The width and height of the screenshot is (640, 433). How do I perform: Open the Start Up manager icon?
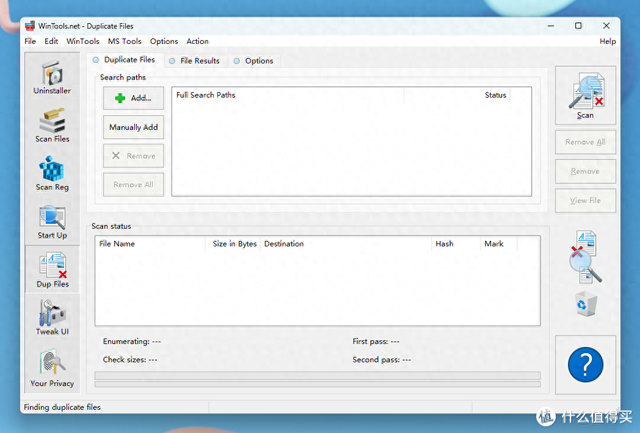[52, 223]
